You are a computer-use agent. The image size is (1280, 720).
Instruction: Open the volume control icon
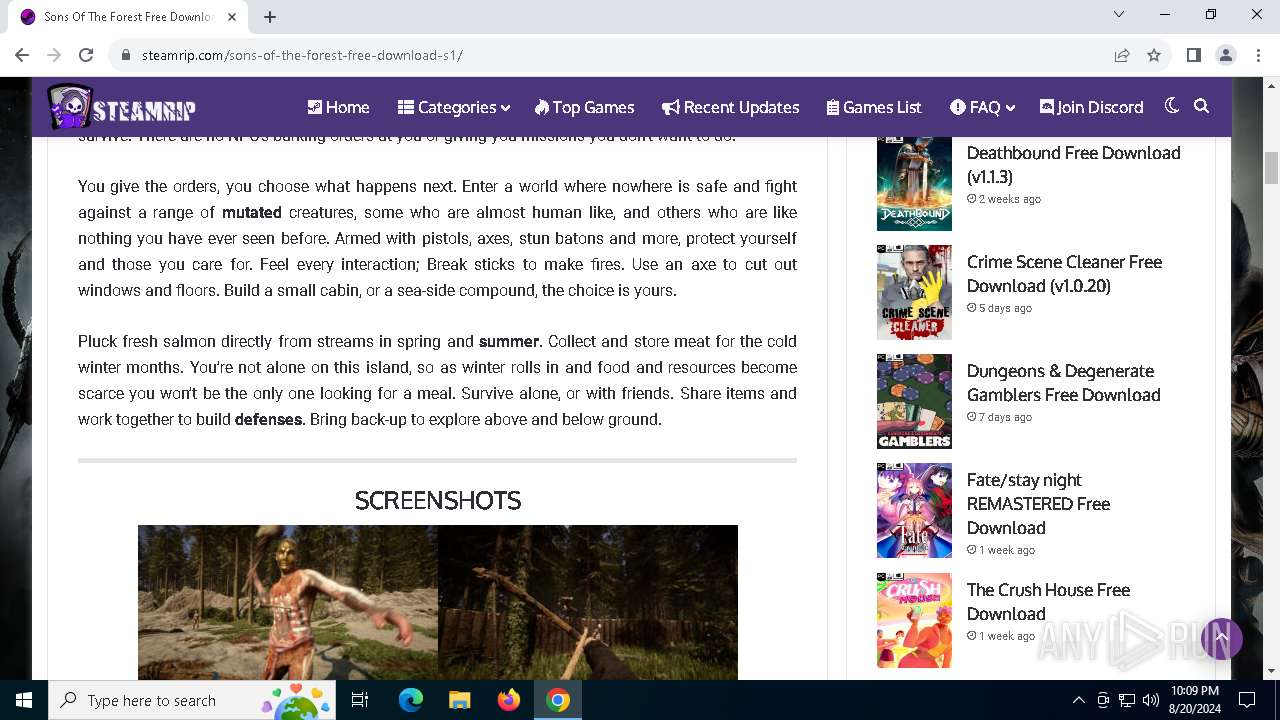(1150, 700)
